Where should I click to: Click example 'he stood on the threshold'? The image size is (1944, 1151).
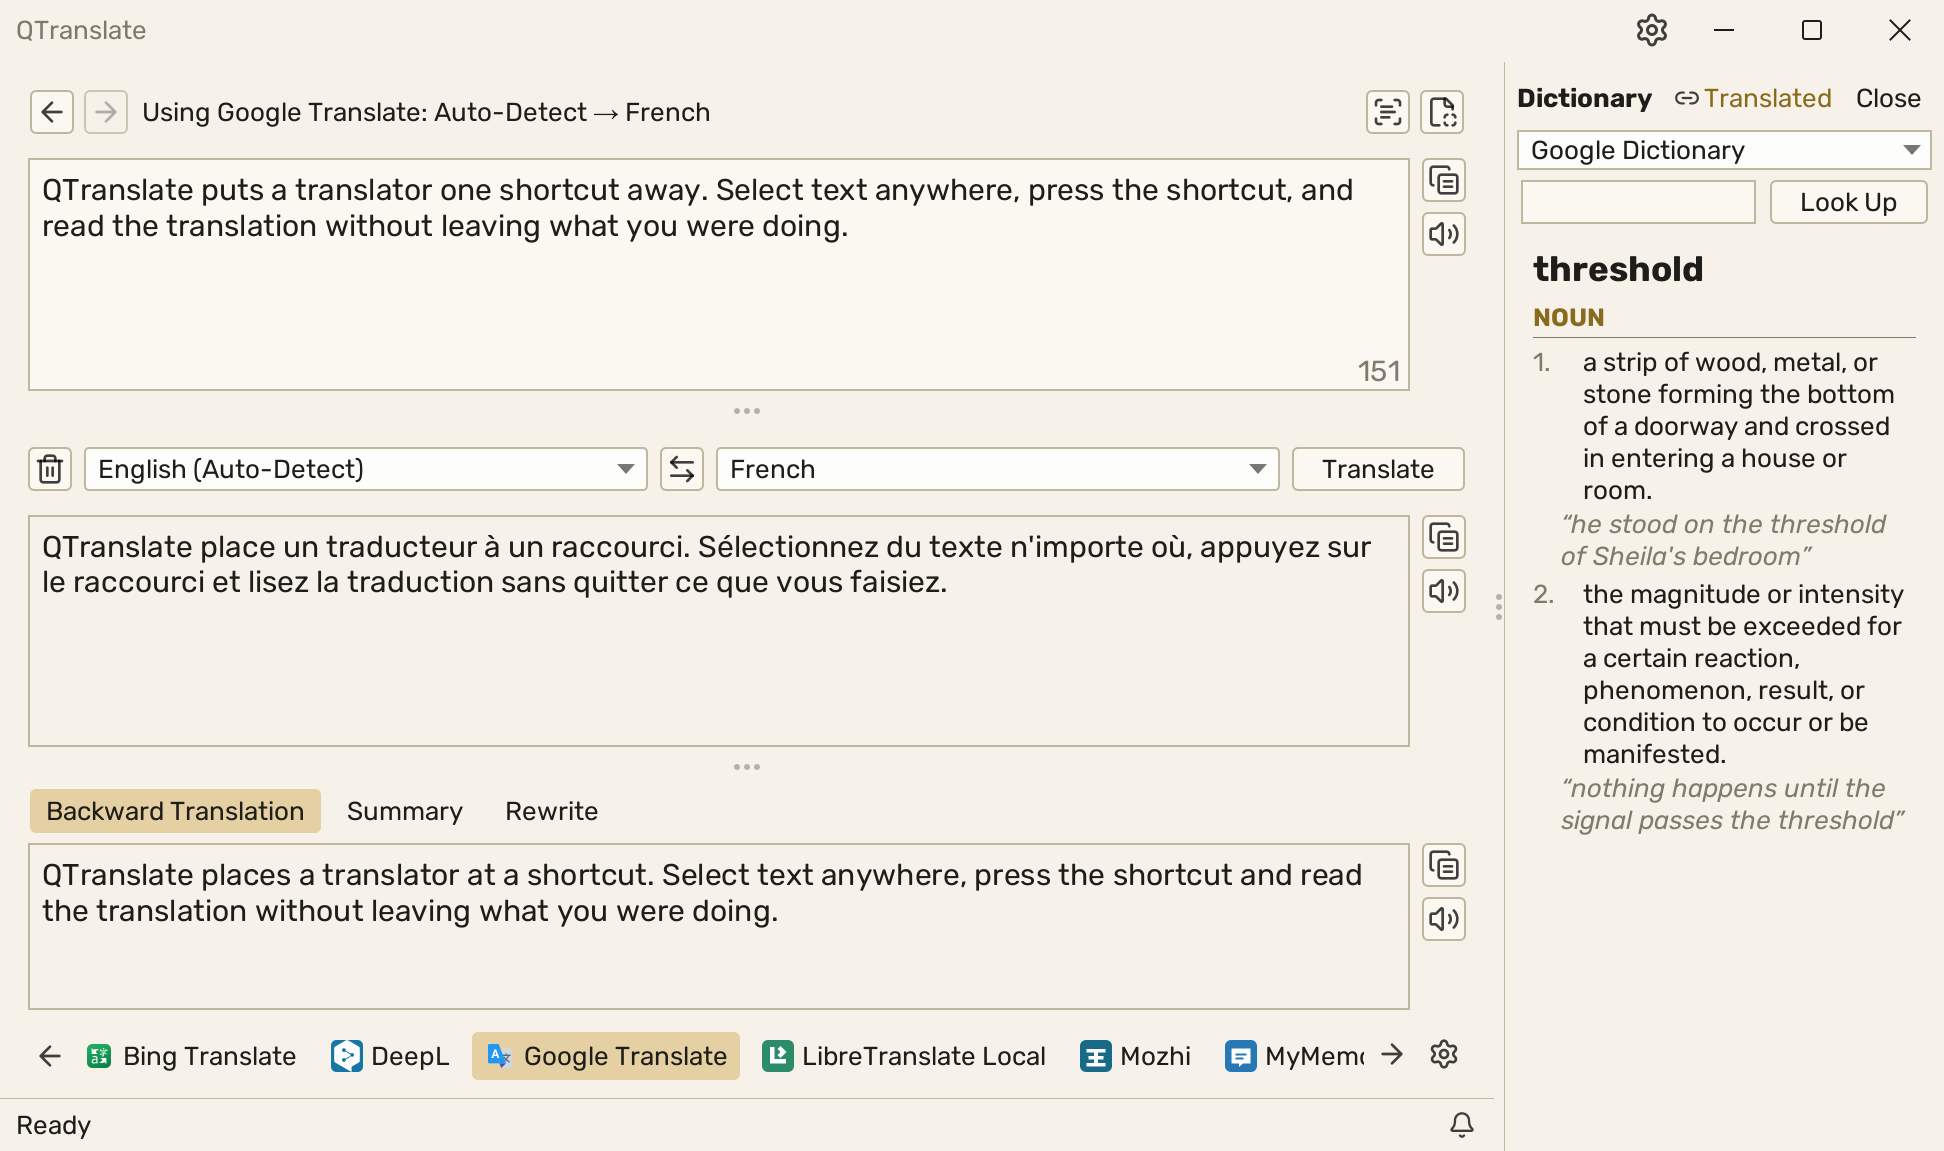(x=1724, y=540)
